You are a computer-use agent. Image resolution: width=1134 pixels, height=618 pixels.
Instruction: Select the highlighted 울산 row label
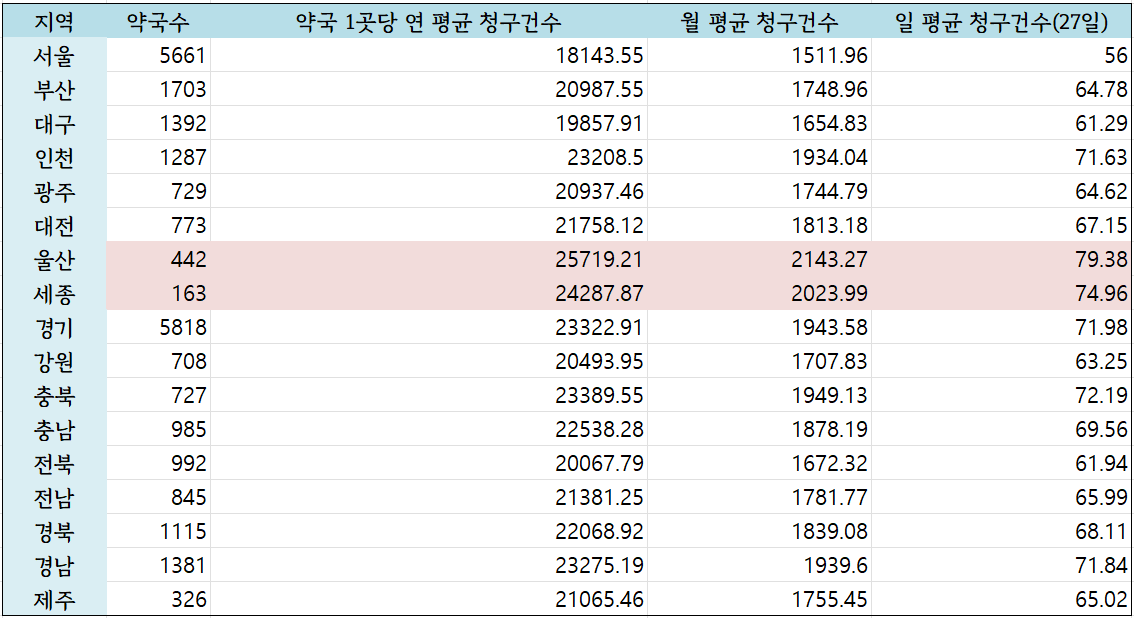pos(54,260)
